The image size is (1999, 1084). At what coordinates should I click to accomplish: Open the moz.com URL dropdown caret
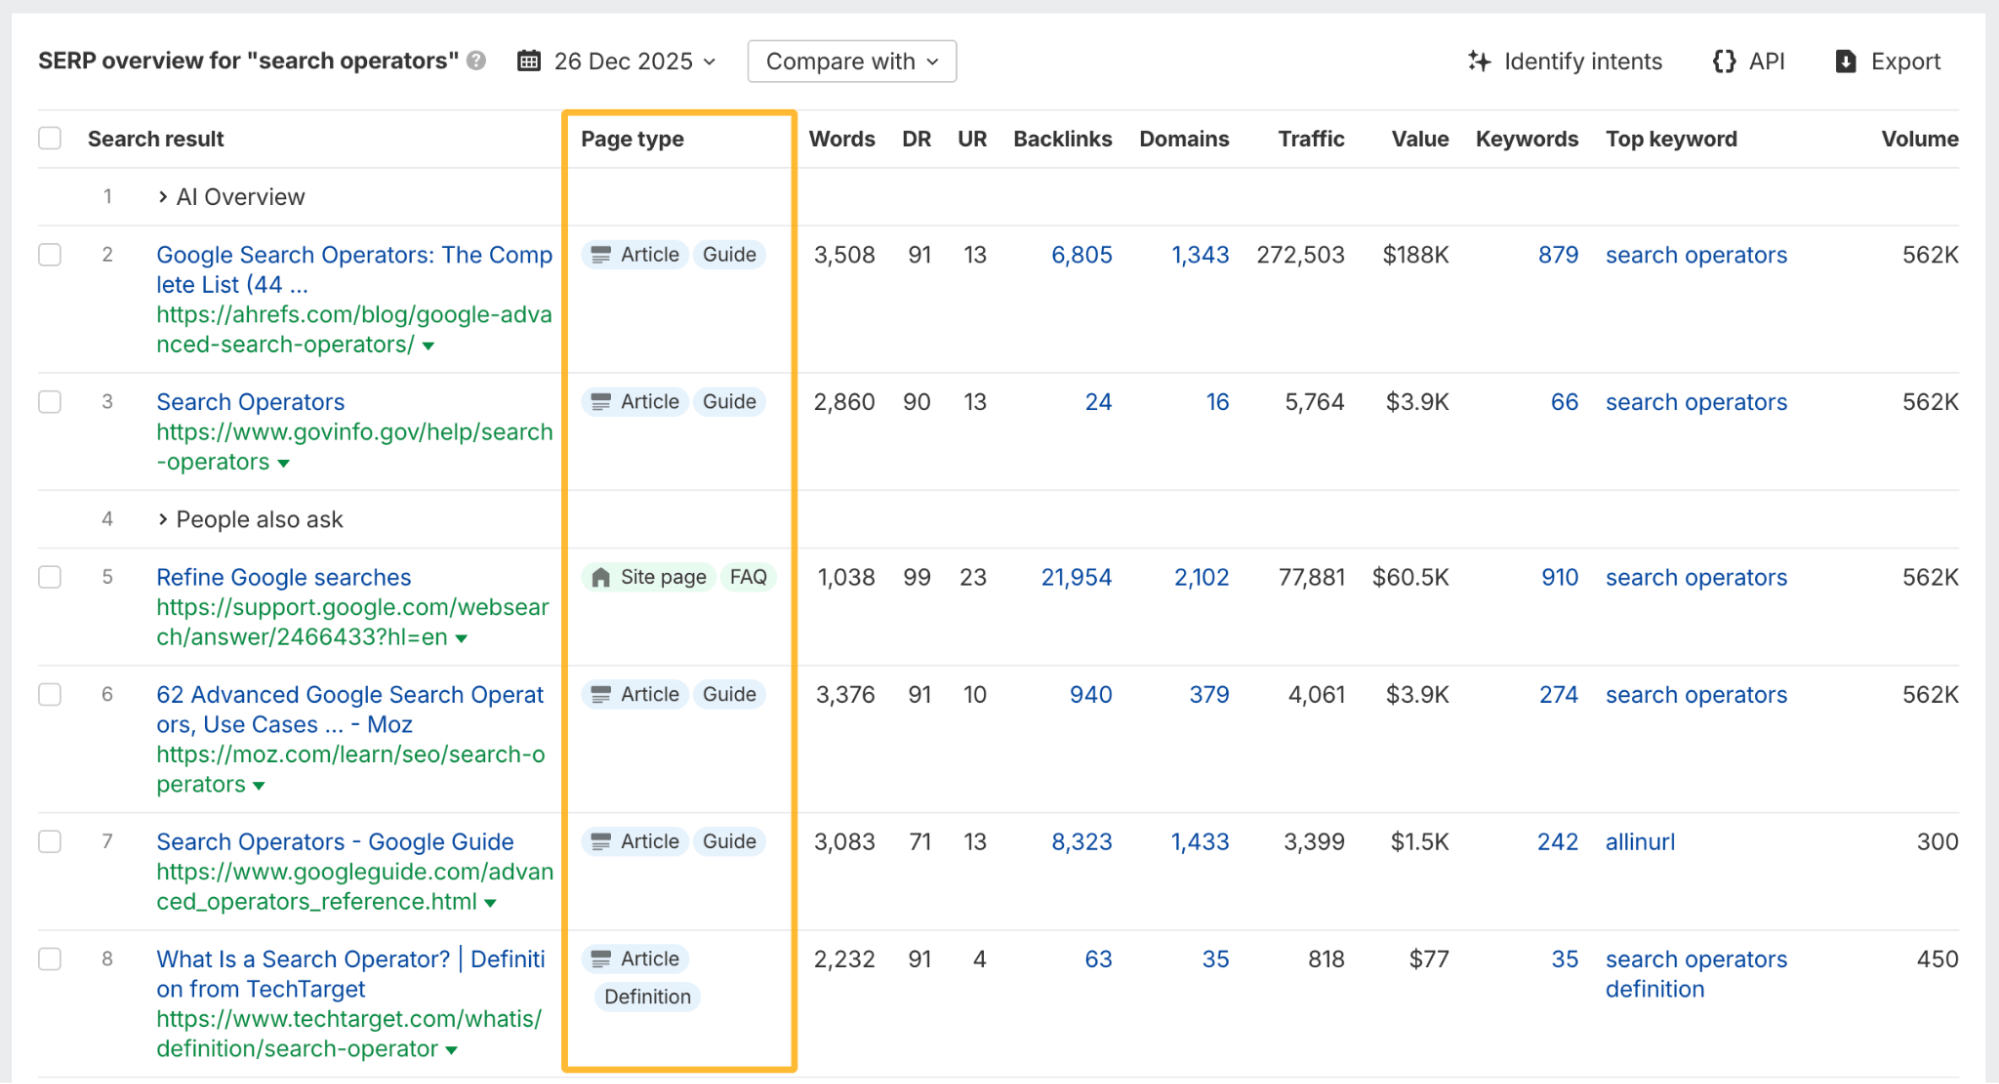click(x=259, y=786)
